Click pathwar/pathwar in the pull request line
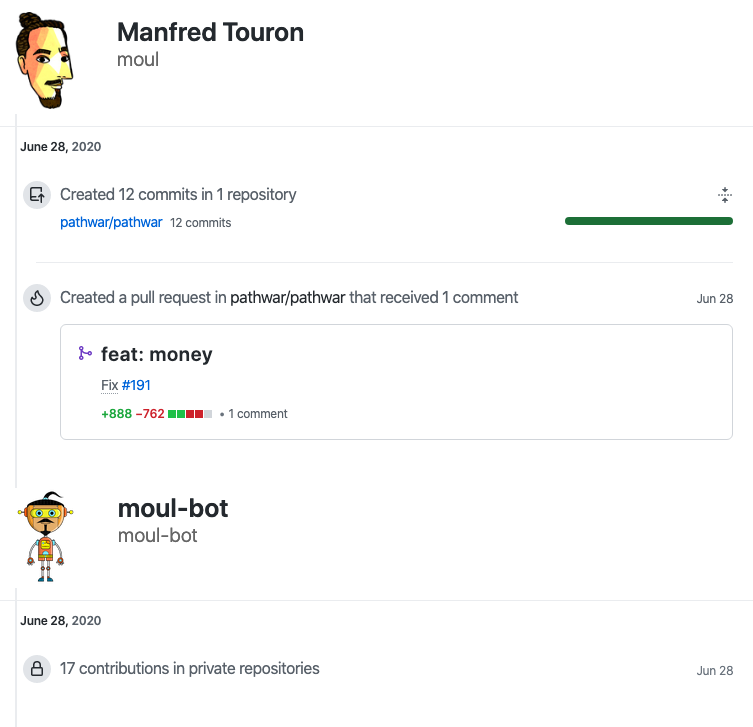The height and width of the screenshot is (727, 753). tap(288, 298)
